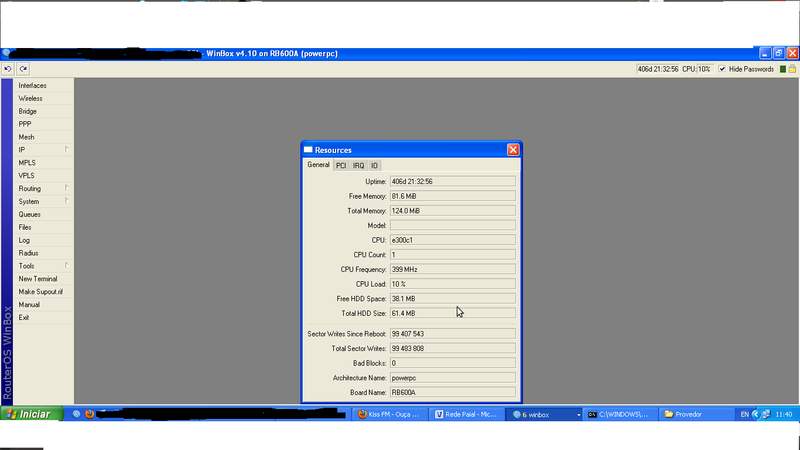Click the Architecture Name field showing powerpc
Viewport: 800px width, 450px height.
pyautogui.click(x=453, y=378)
